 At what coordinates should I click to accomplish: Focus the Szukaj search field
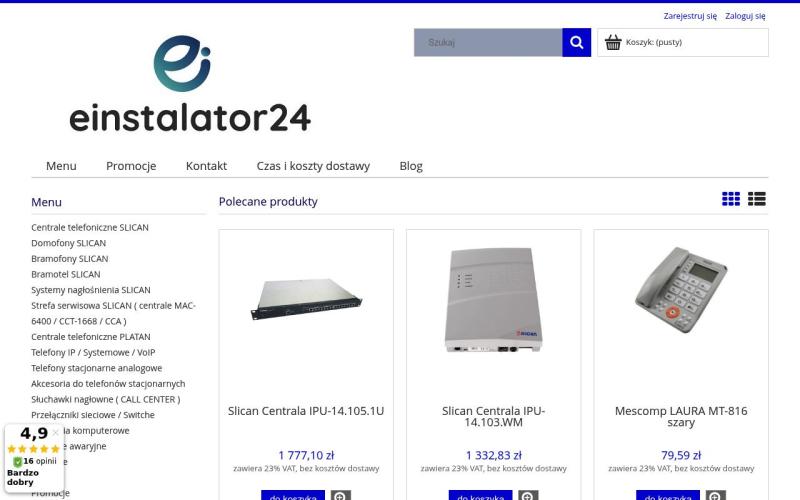(488, 42)
